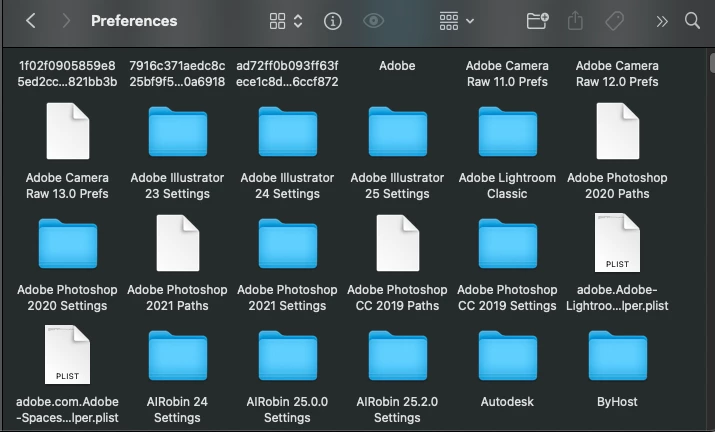Image resolution: width=715 pixels, height=432 pixels.
Task: Go forward with the right chevron
Action: click(66, 21)
